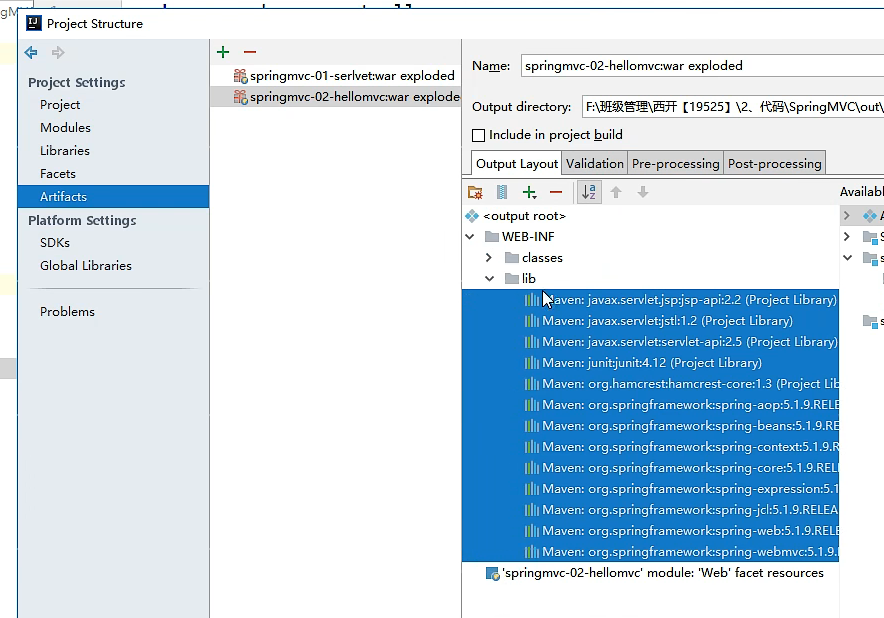884x618 pixels.
Task: Select springmvc-02-hellomvc:war exploded artifact
Action: [x=336, y=97]
